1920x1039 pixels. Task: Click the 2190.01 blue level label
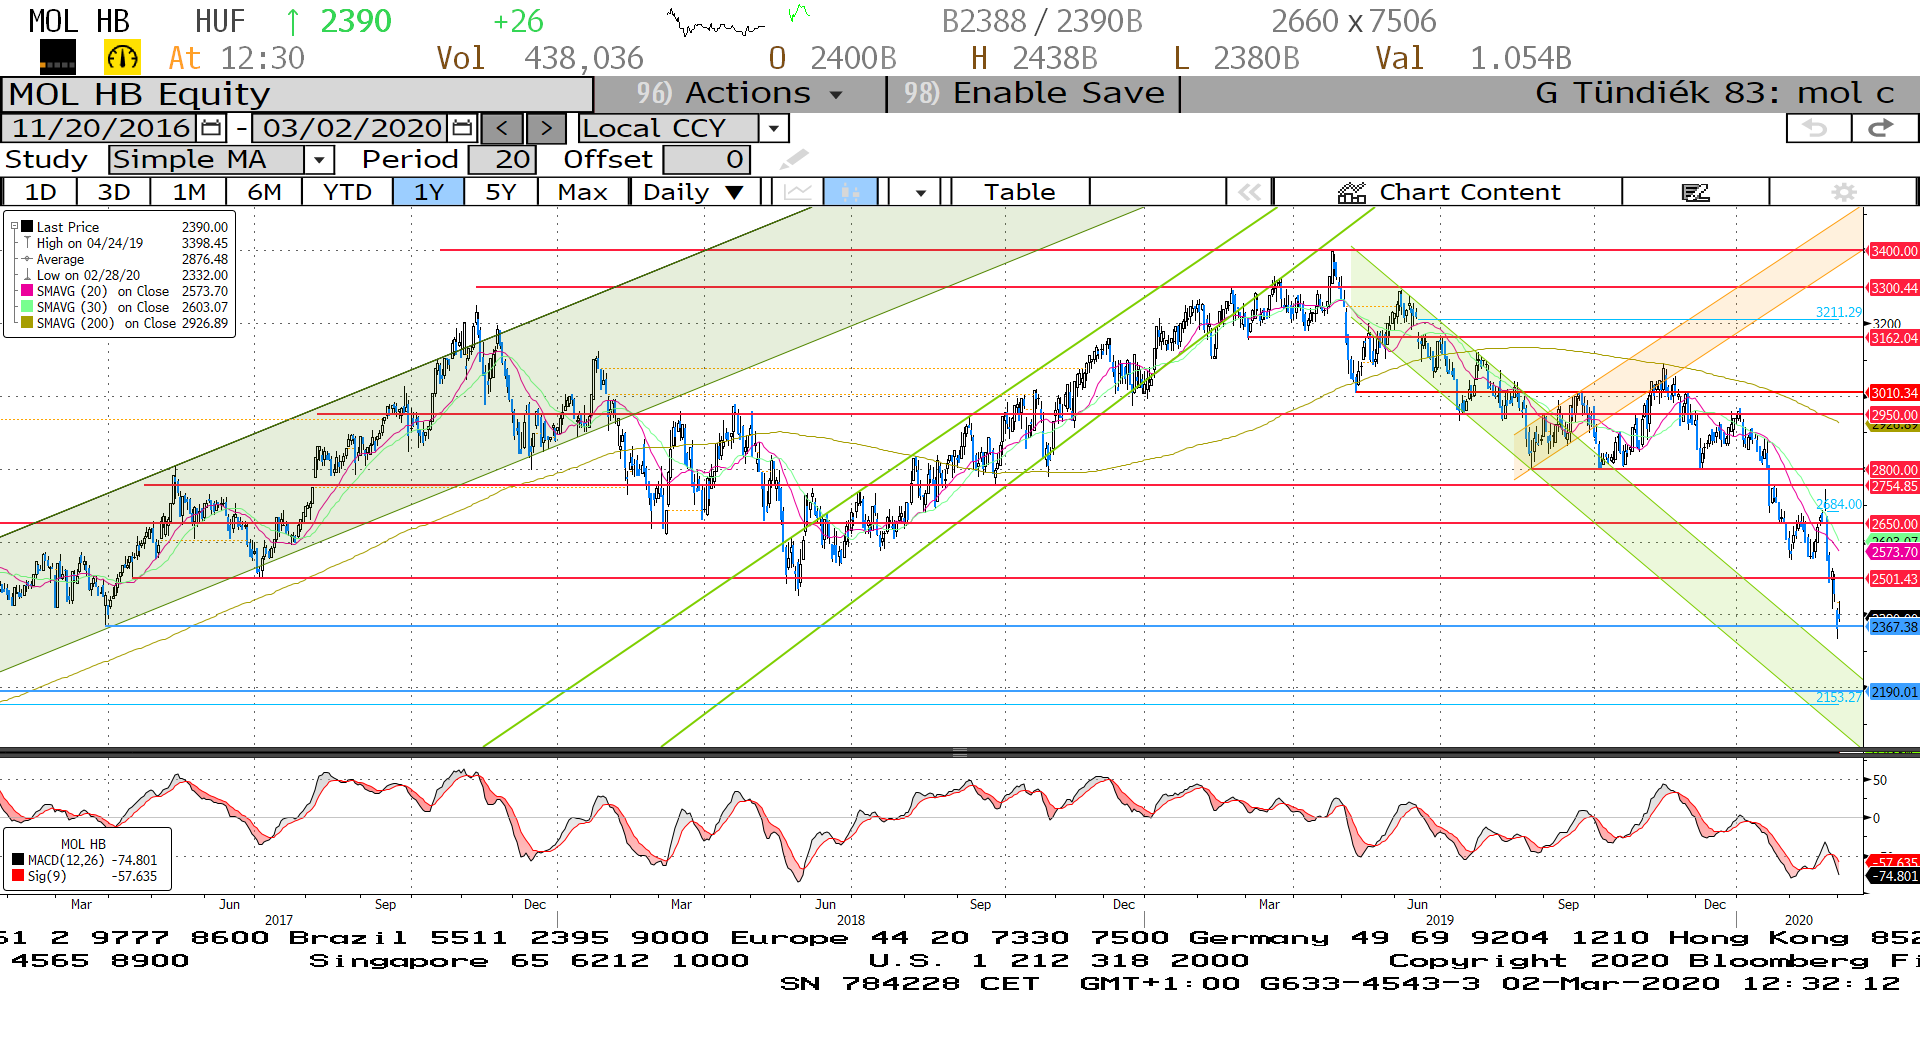tap(1894, 692)
